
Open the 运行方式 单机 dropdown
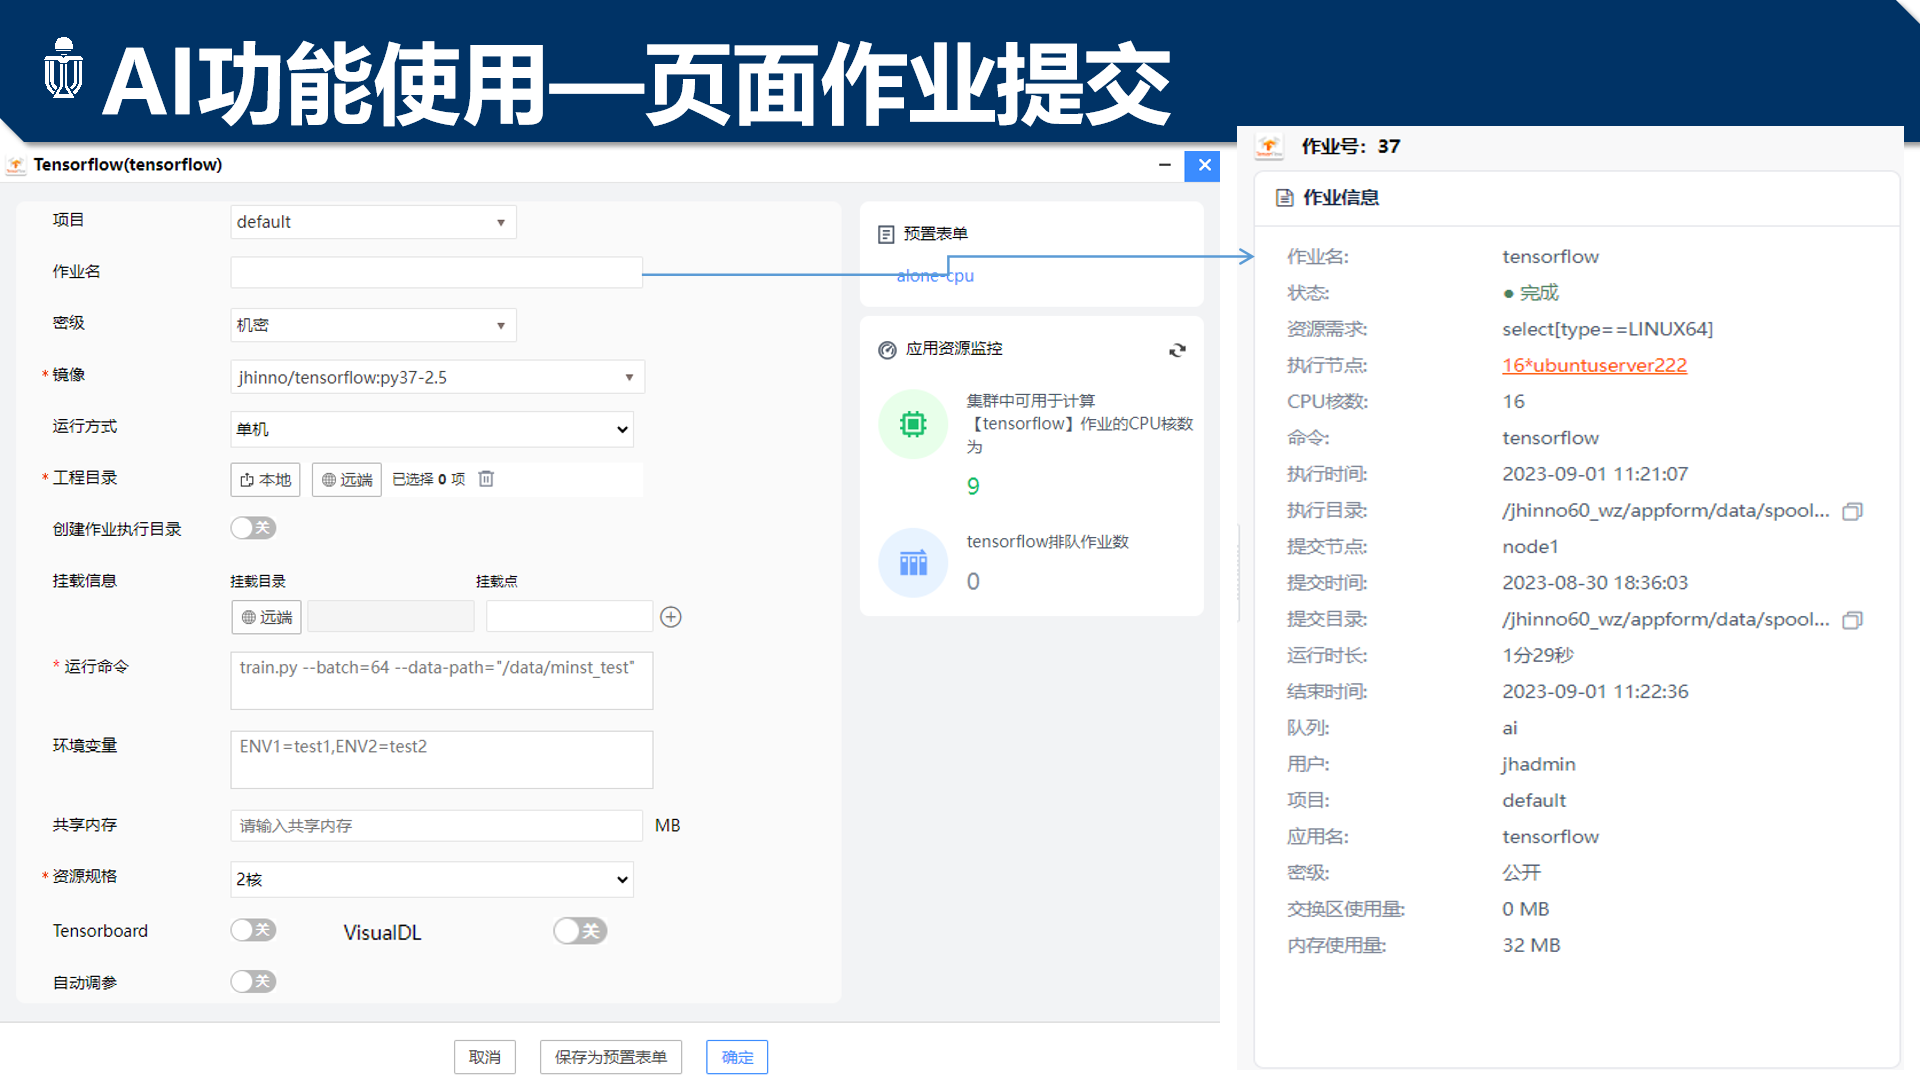point(432,429)
